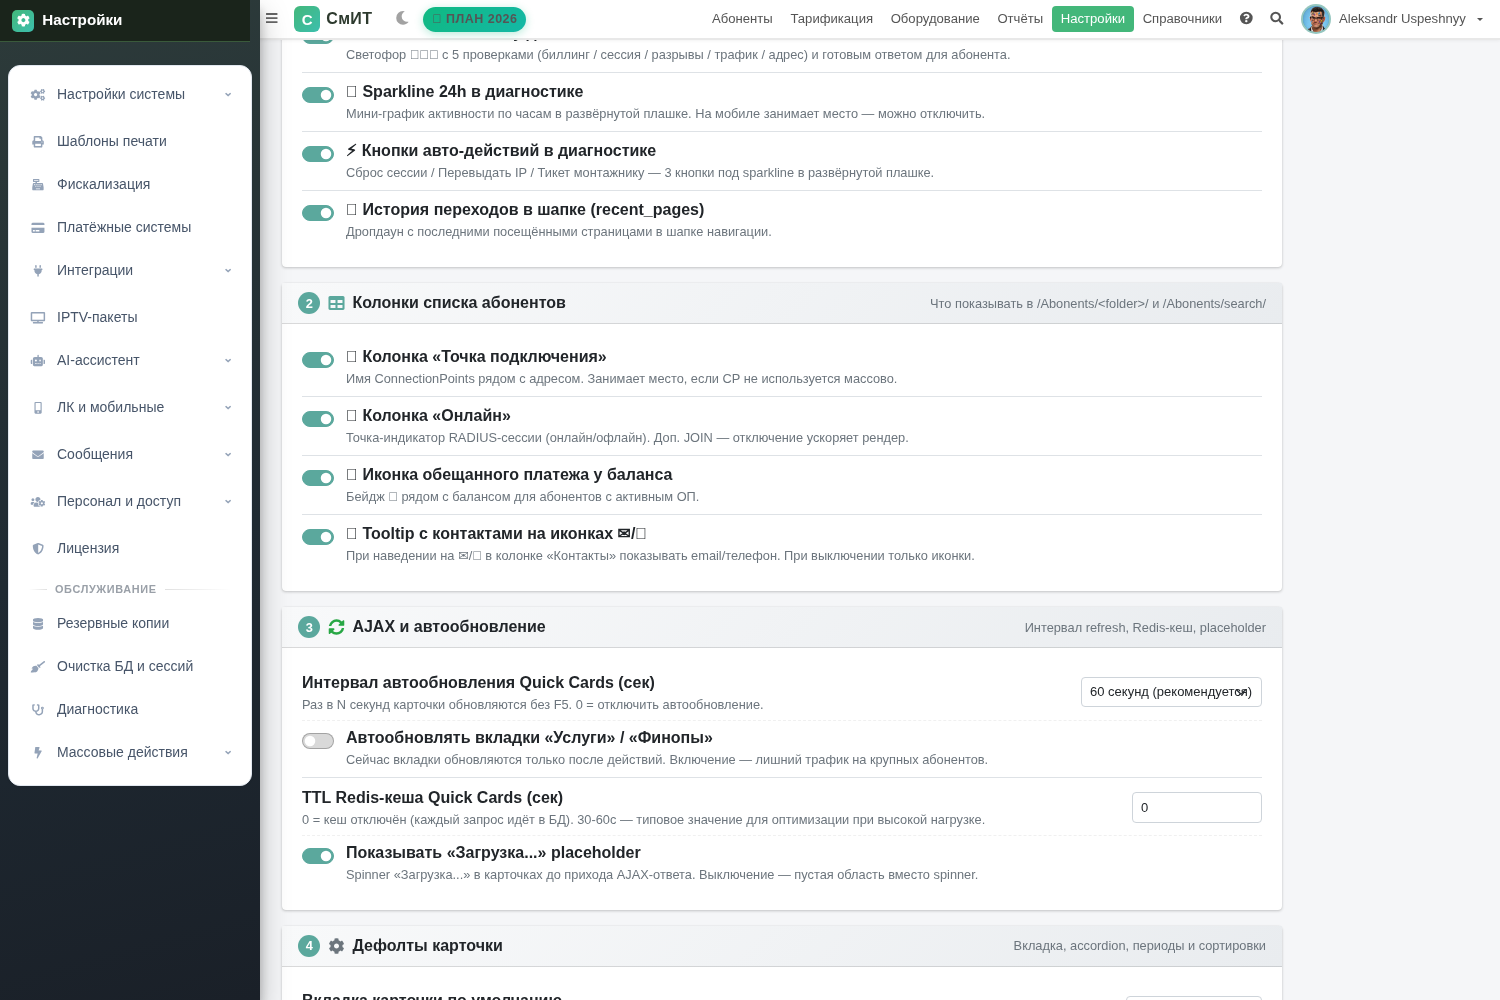Toggle История переходов в шапке switch
The height and width of the screenshot is (1000, 1500).
(x=318, y=213)
